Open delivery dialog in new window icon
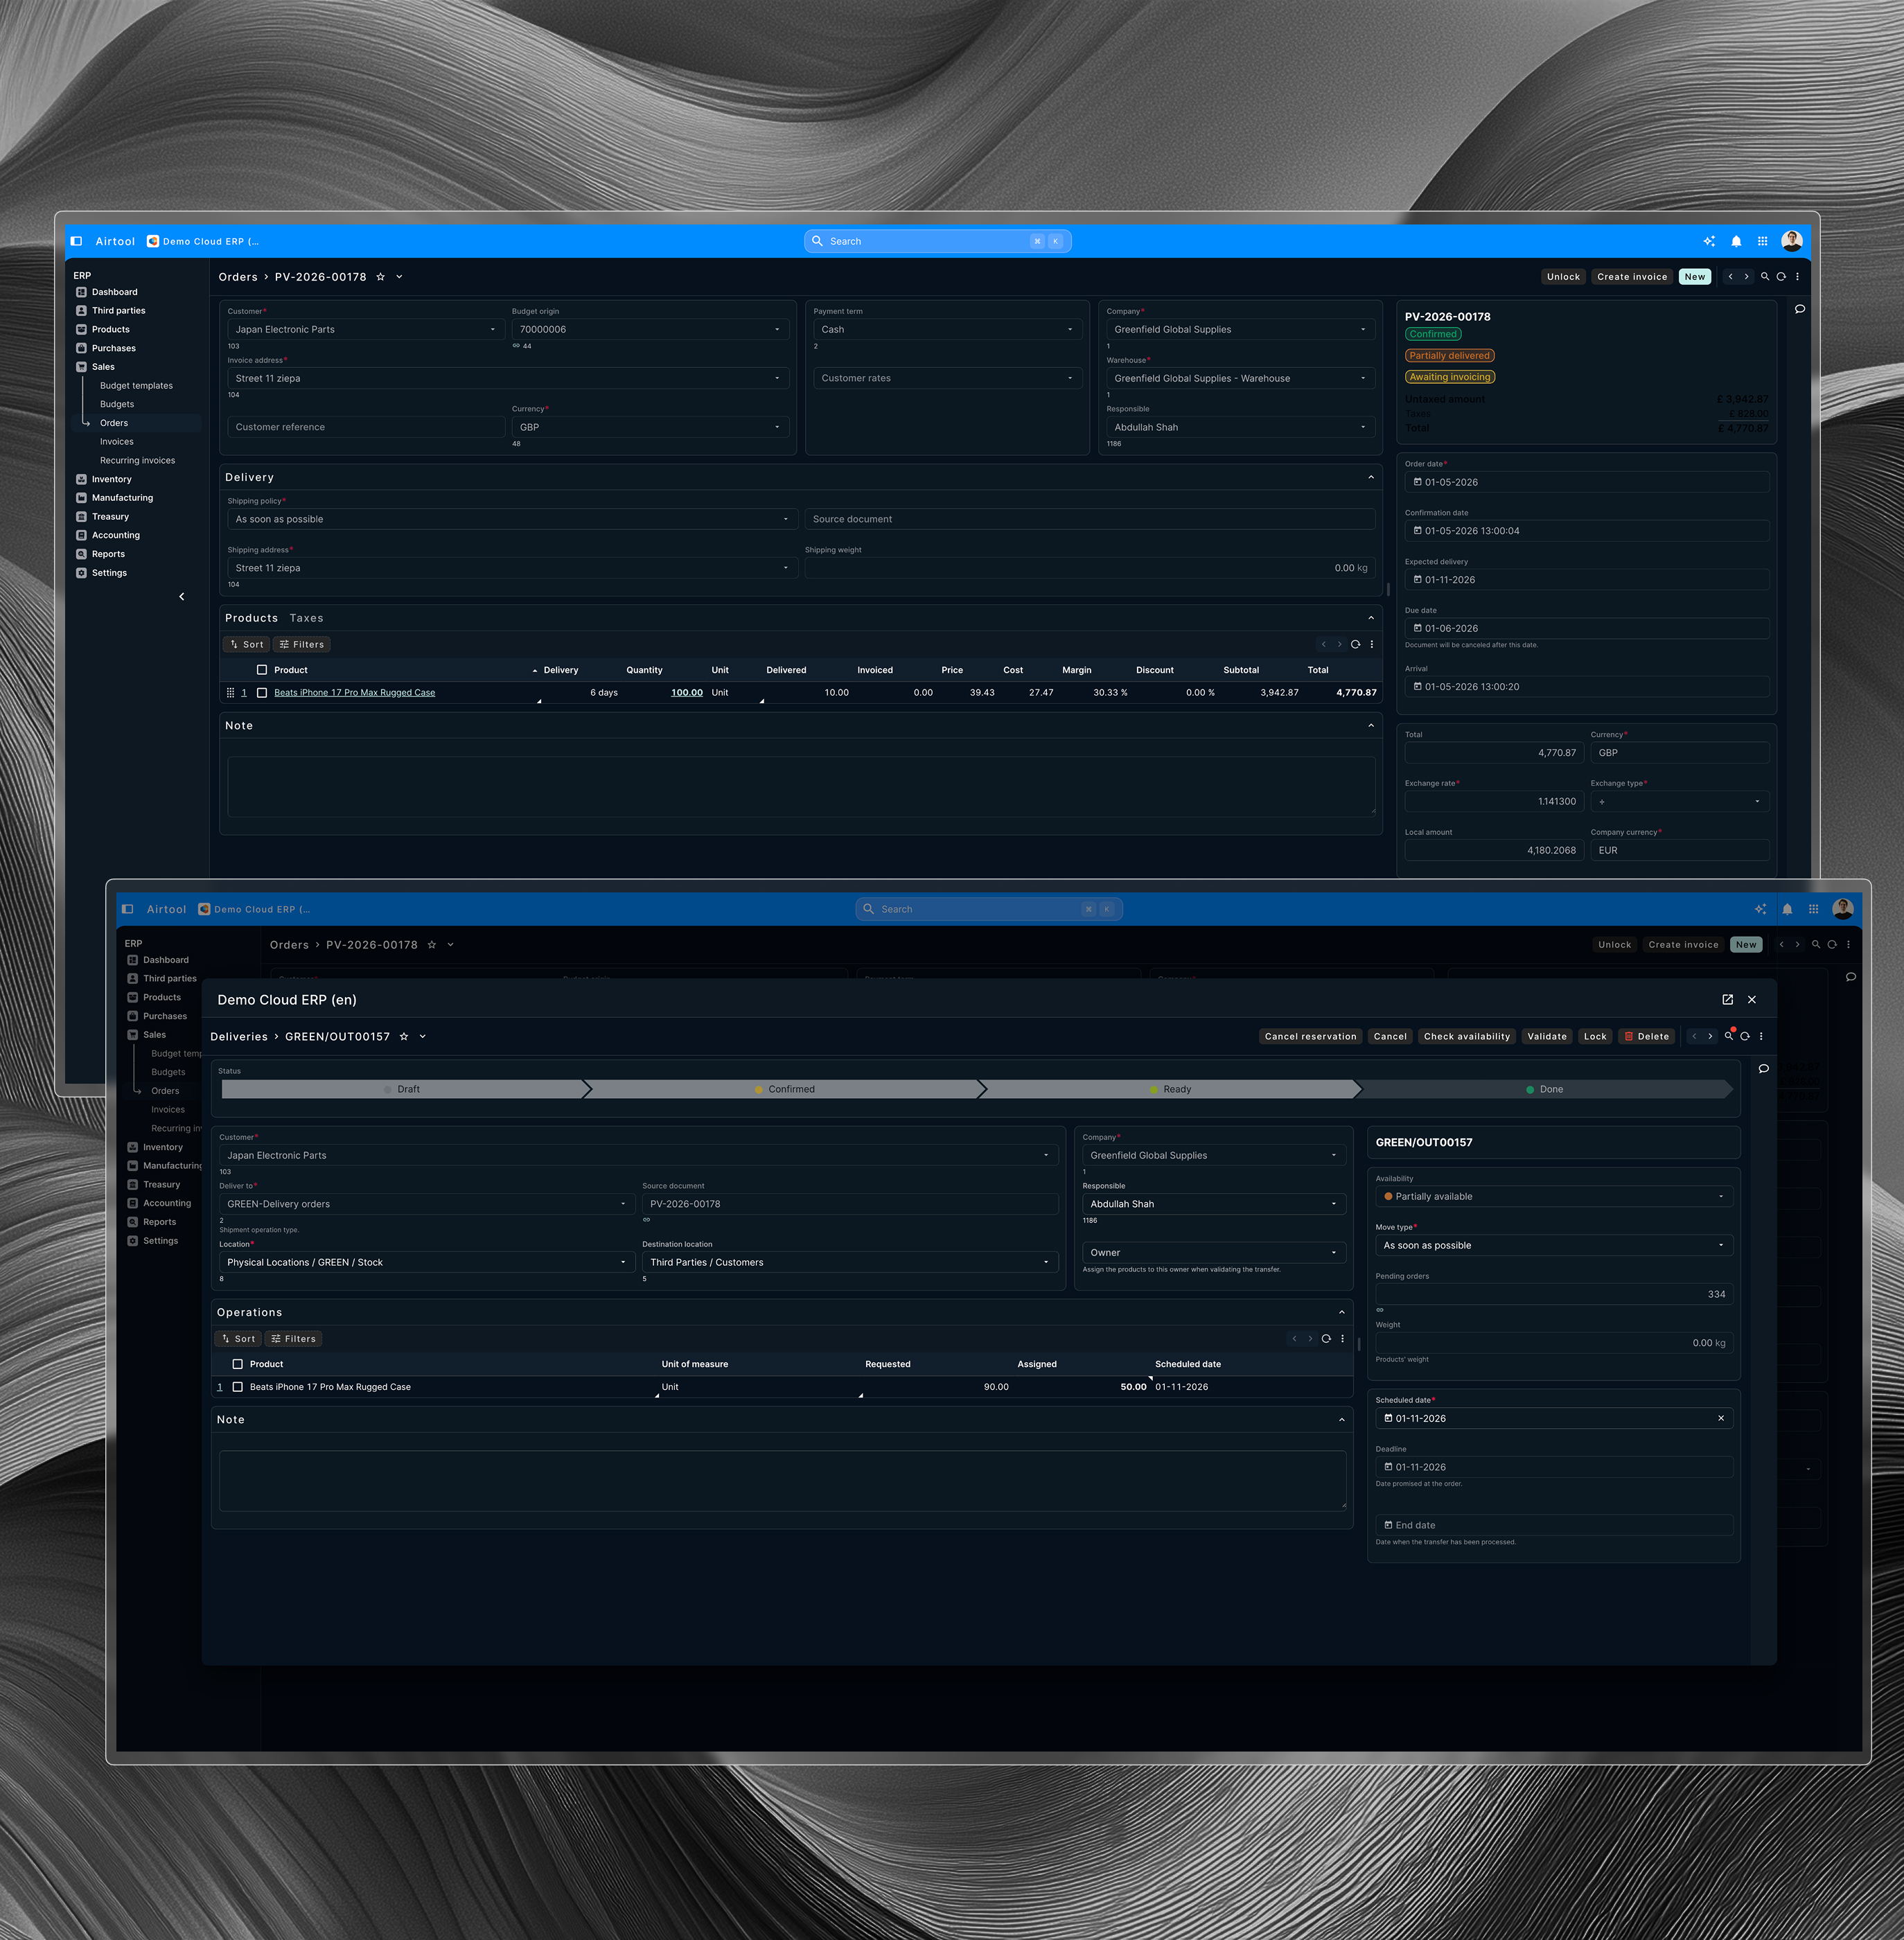 1727,999
